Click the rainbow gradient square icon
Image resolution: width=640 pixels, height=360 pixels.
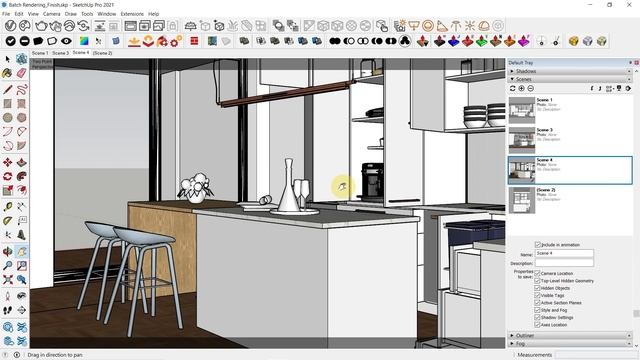(84, 41)
